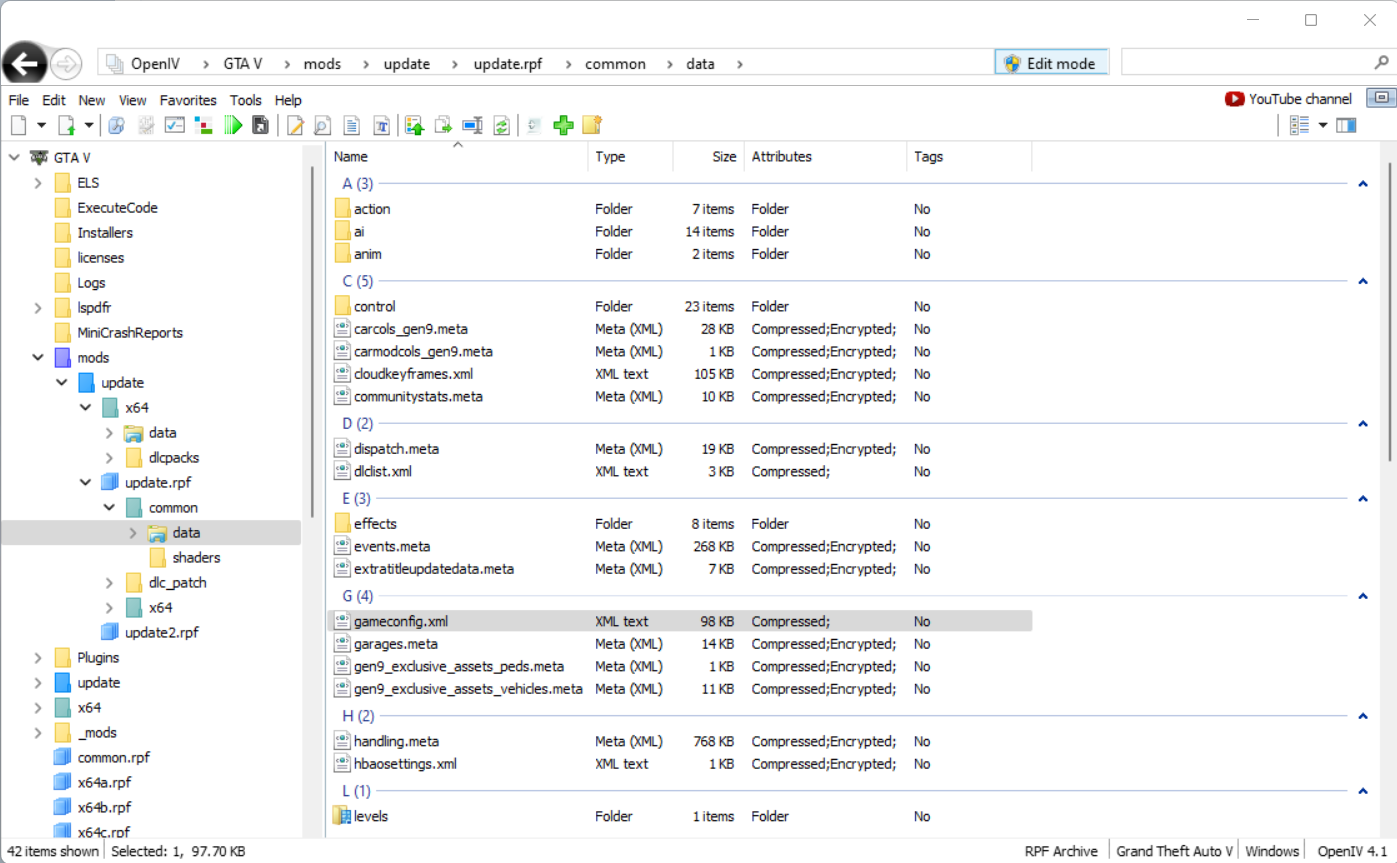Screen dimensions: 1397x863
Task: Collapse the mods node in tree
Action: [x=38, y=358]
